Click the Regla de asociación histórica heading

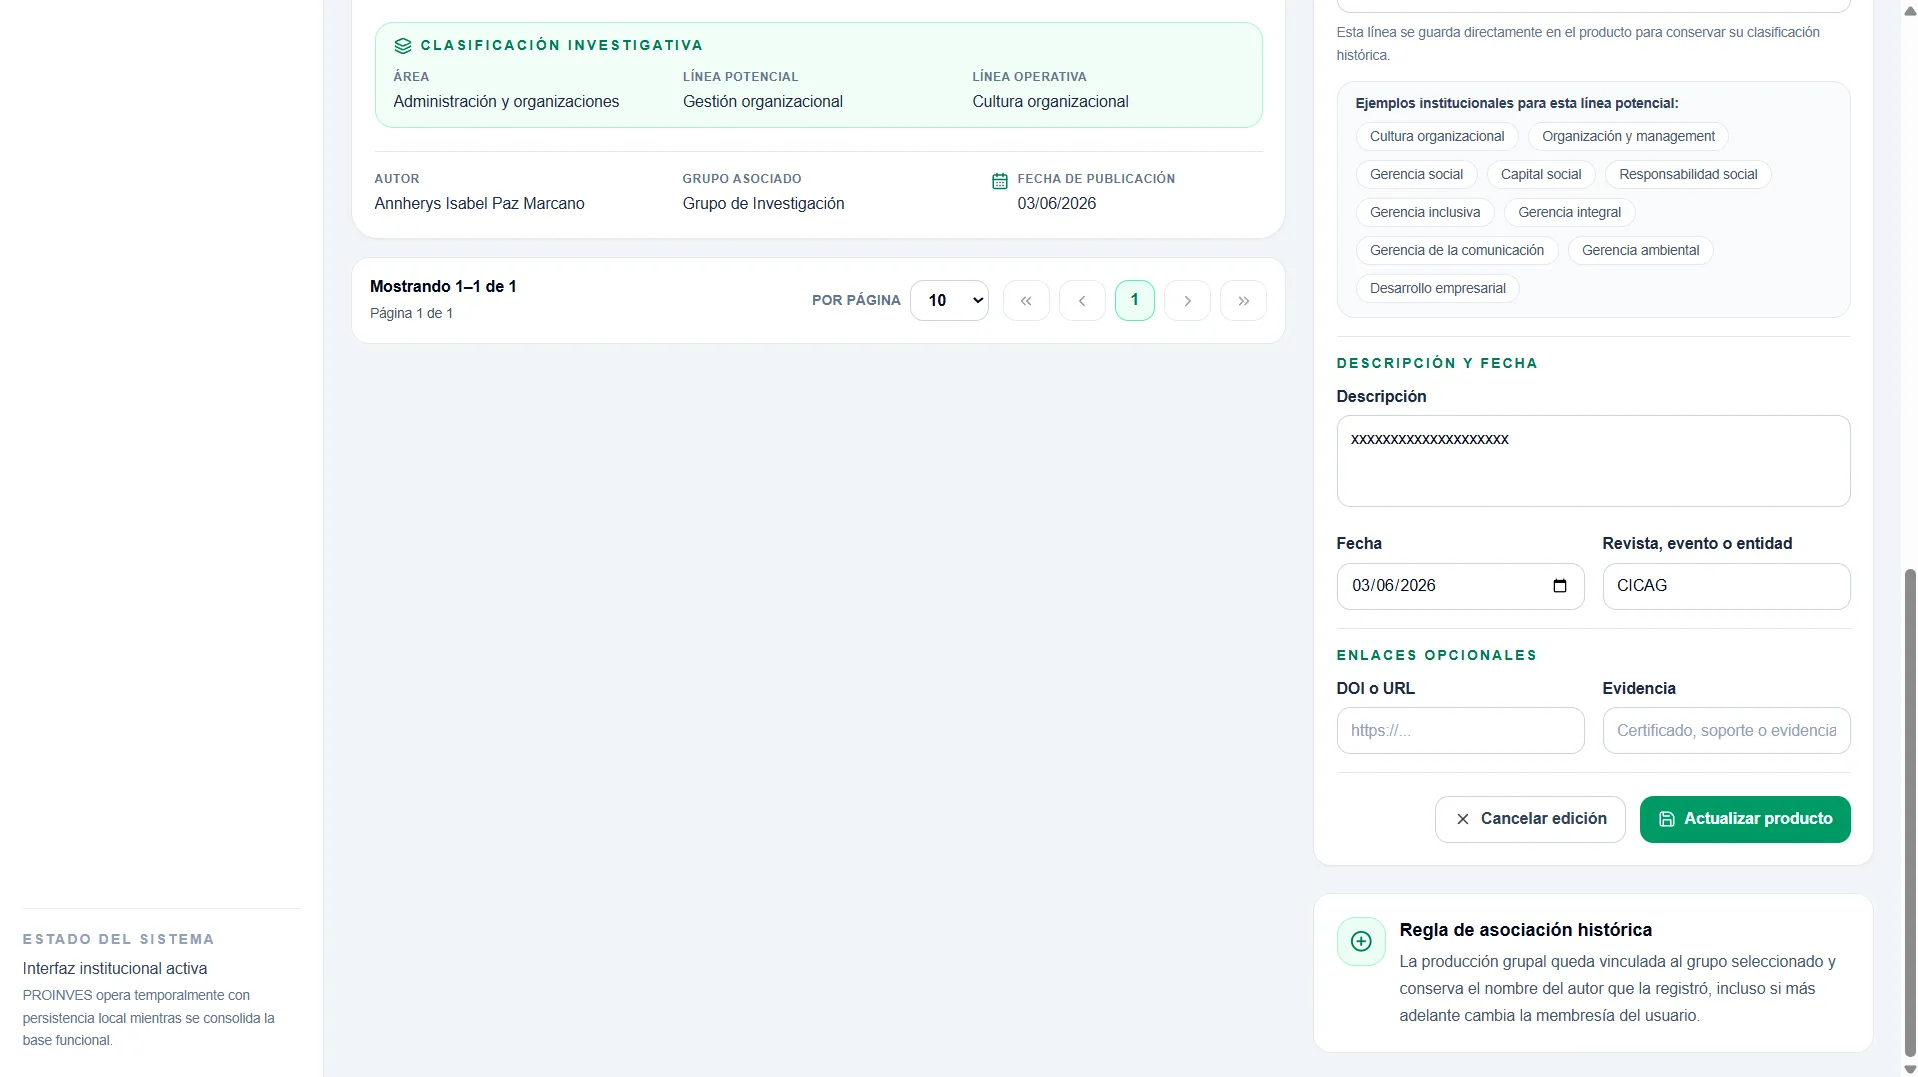click(x=1525, y=930)
